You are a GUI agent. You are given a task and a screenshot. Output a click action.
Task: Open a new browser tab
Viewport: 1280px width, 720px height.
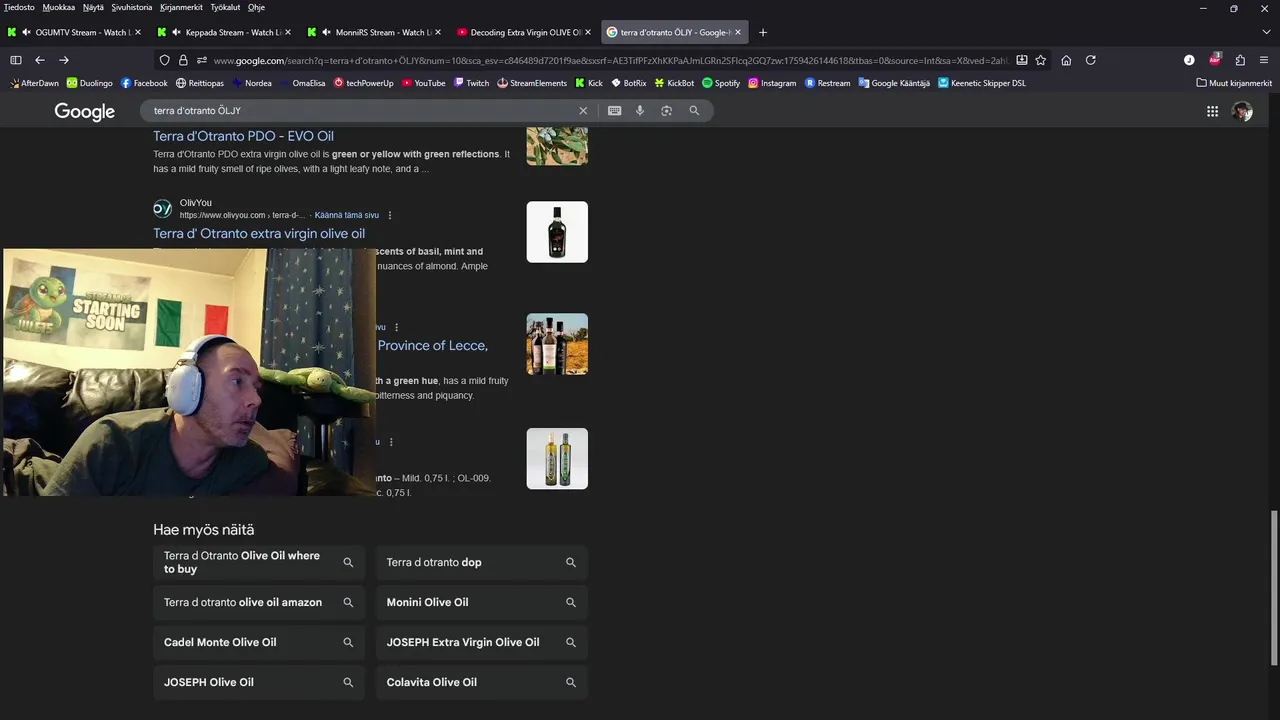763,32
